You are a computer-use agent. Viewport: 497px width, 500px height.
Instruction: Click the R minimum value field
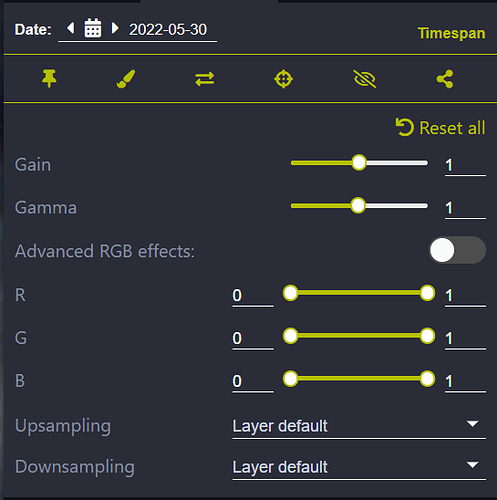tap(253, 296)
